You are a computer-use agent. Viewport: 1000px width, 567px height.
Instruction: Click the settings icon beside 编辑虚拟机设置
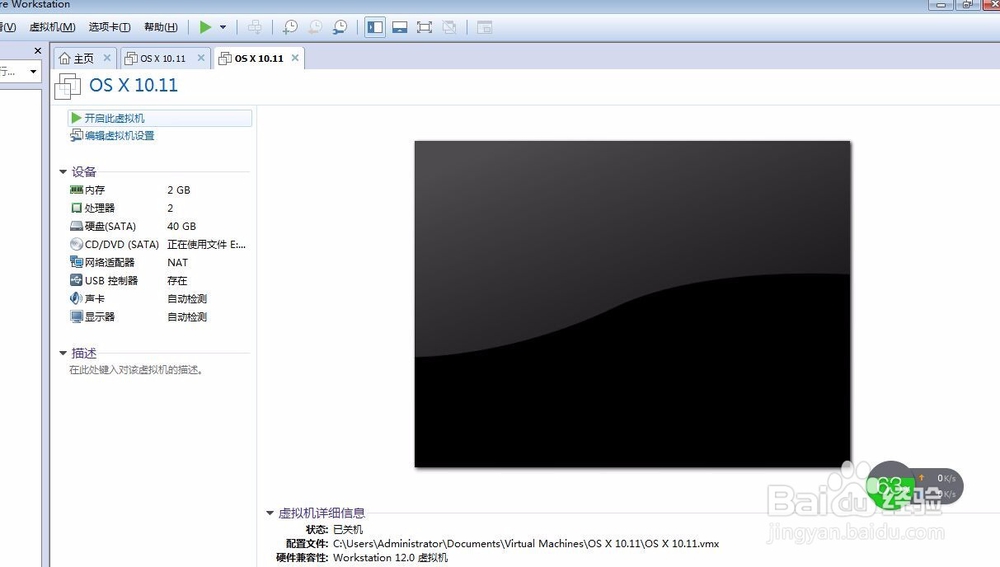click(x=77, y=135)
